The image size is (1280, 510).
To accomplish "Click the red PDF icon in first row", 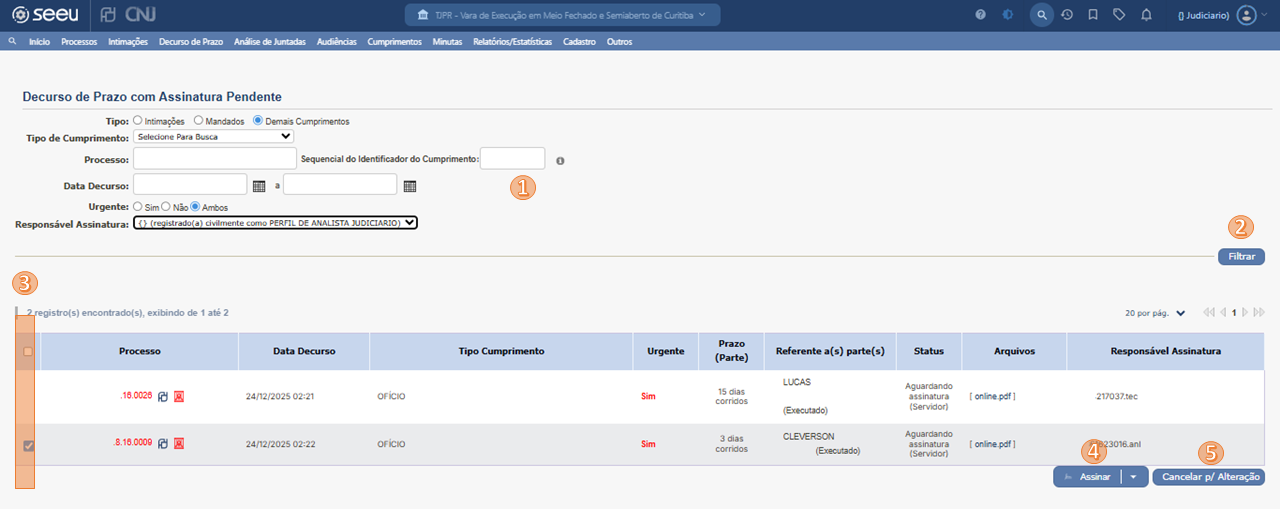I will point(179,397).
